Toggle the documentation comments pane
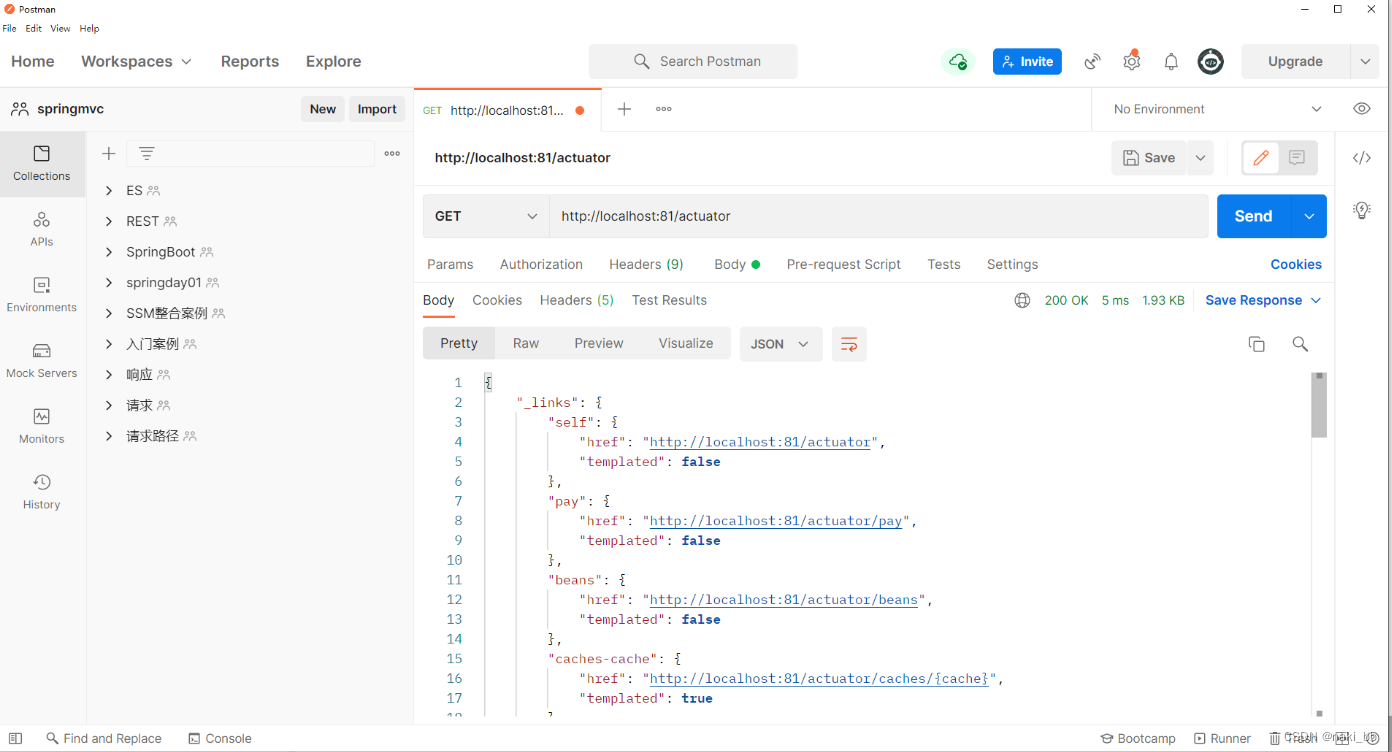Viewport: 1392px width, 752px height. (x=1297, y=157)
